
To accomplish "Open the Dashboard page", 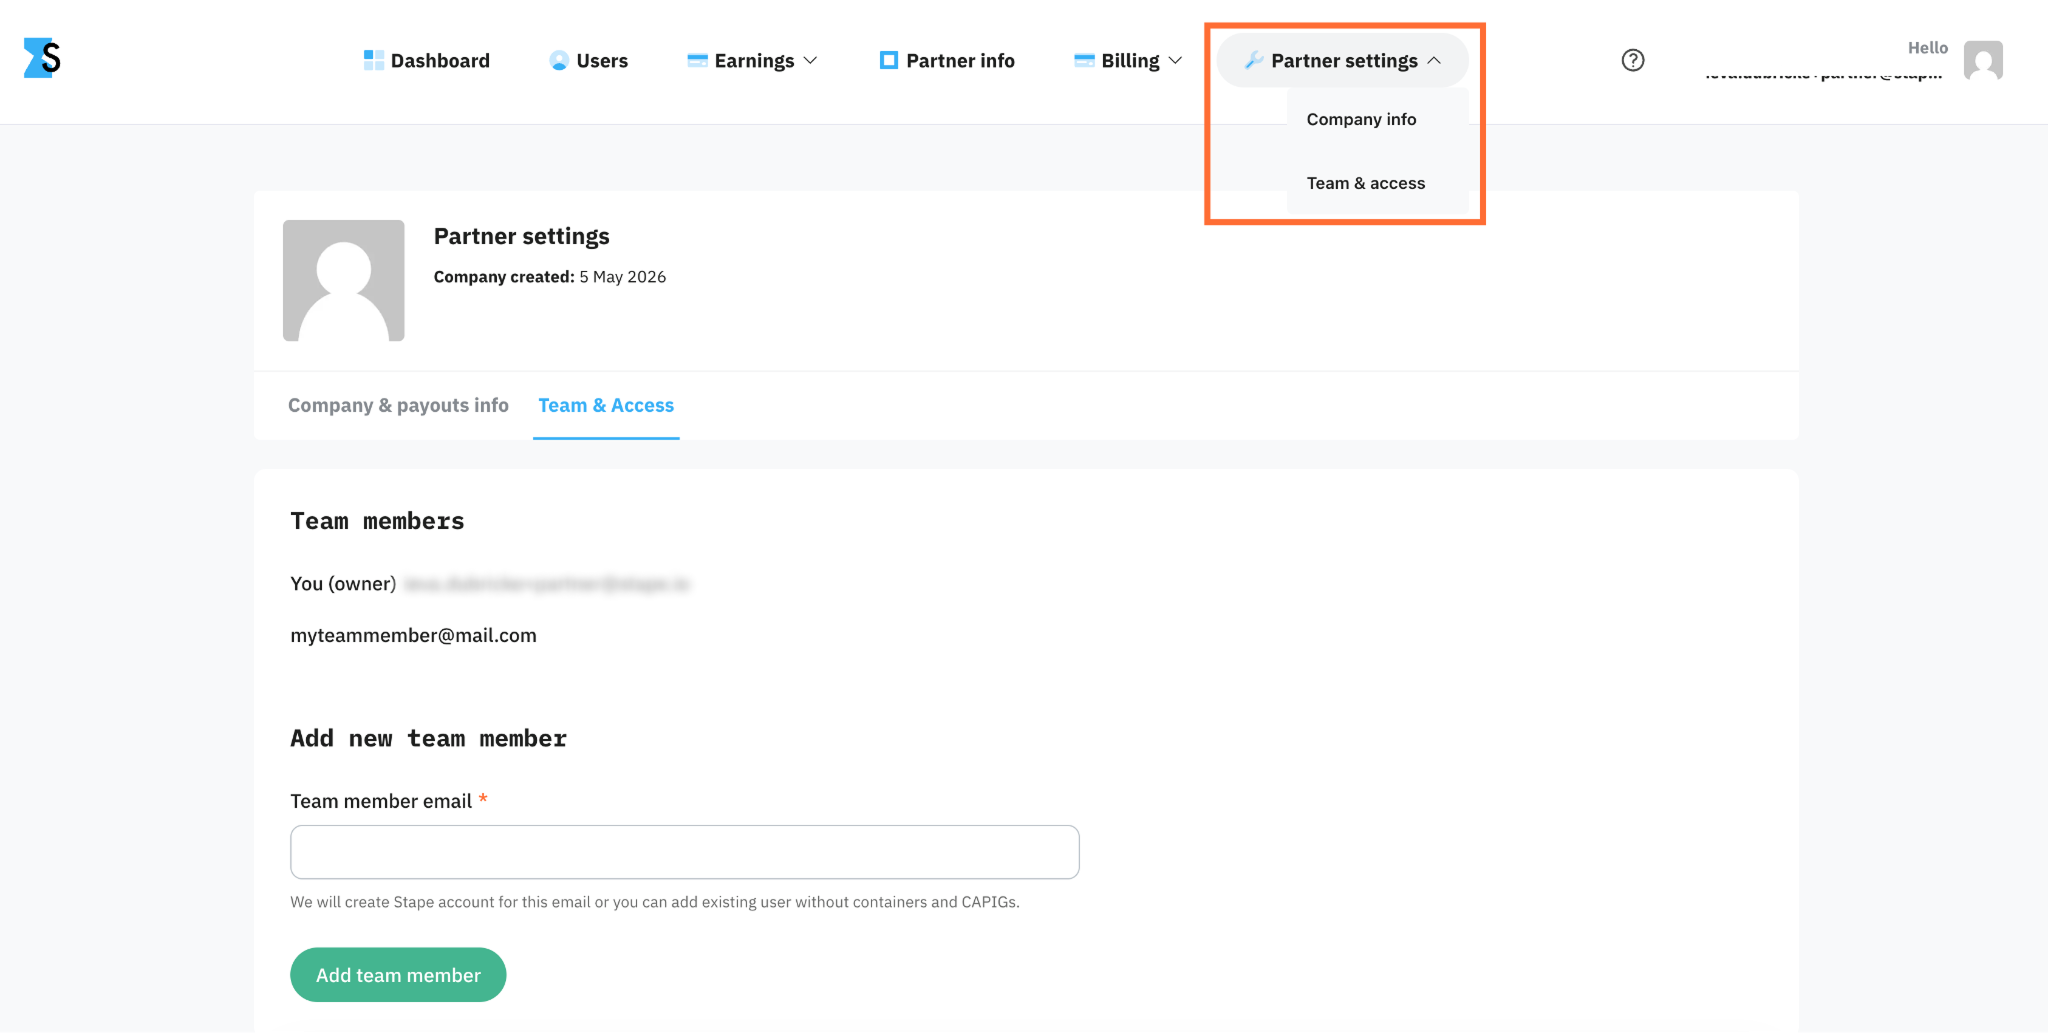I will point(427,60).
